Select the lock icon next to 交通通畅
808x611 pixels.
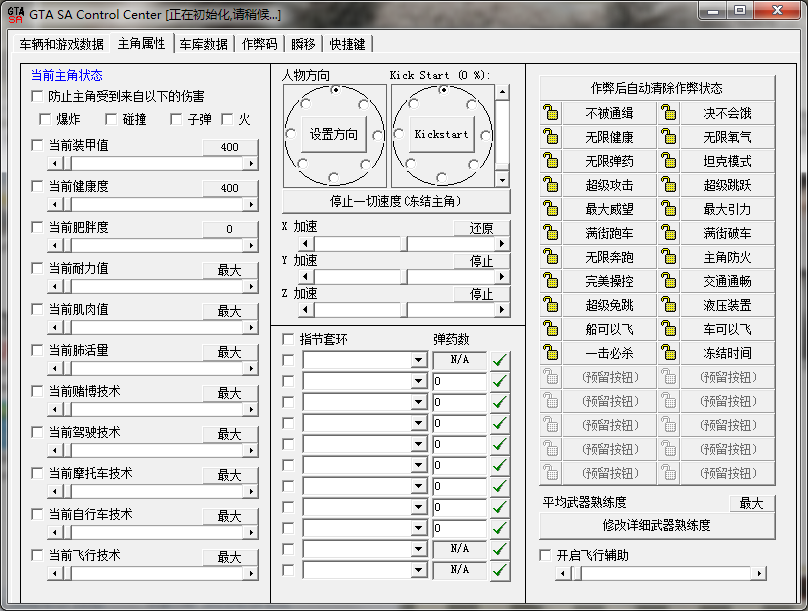(669, 281)
